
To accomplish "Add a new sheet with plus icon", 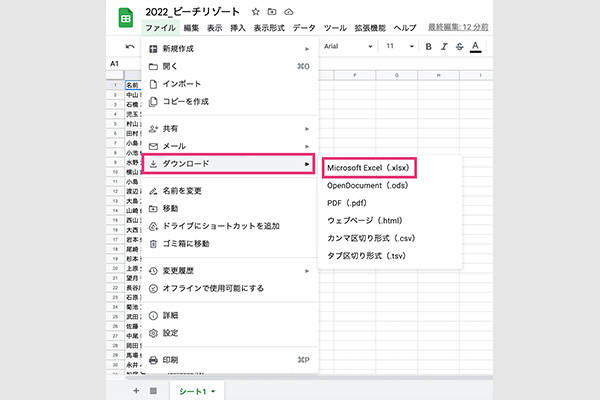I will tap(136, 390).
